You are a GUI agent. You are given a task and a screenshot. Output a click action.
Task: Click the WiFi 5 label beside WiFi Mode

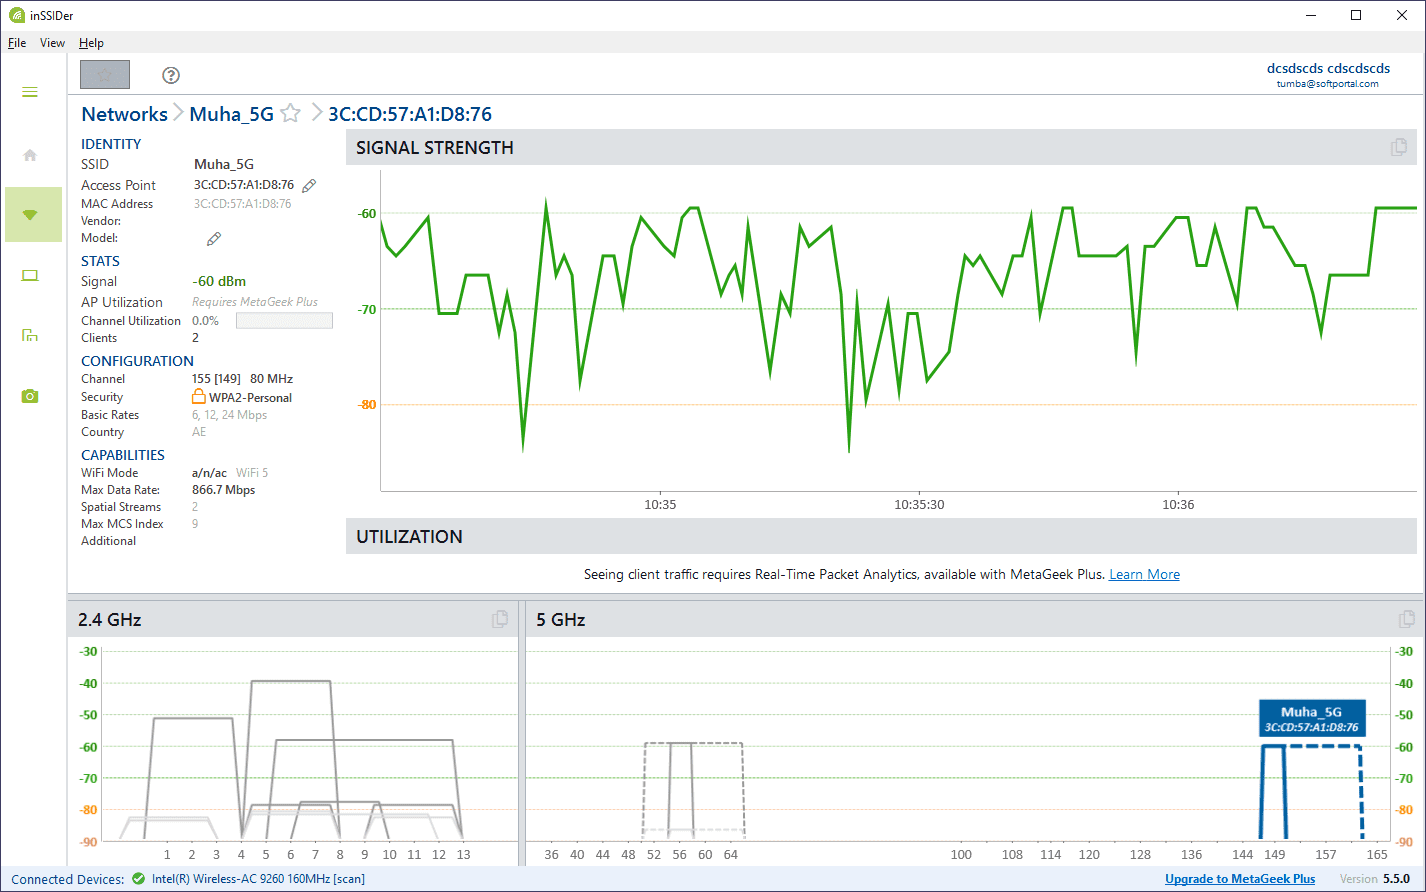(x=252, y=473)
